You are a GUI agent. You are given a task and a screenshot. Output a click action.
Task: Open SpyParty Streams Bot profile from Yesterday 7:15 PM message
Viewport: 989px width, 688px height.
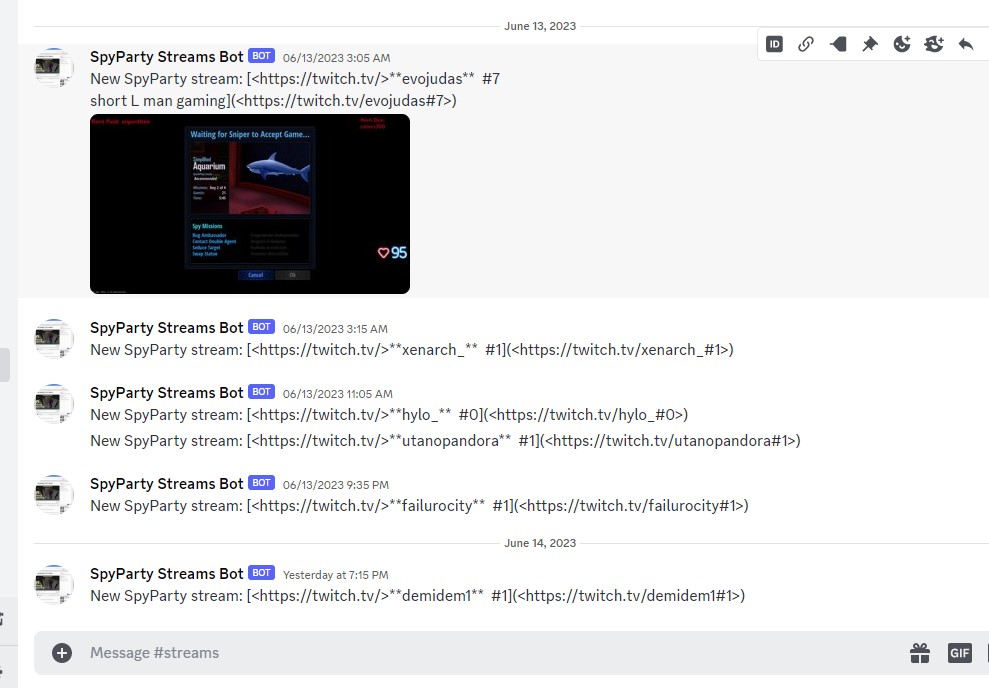(167, 574)
